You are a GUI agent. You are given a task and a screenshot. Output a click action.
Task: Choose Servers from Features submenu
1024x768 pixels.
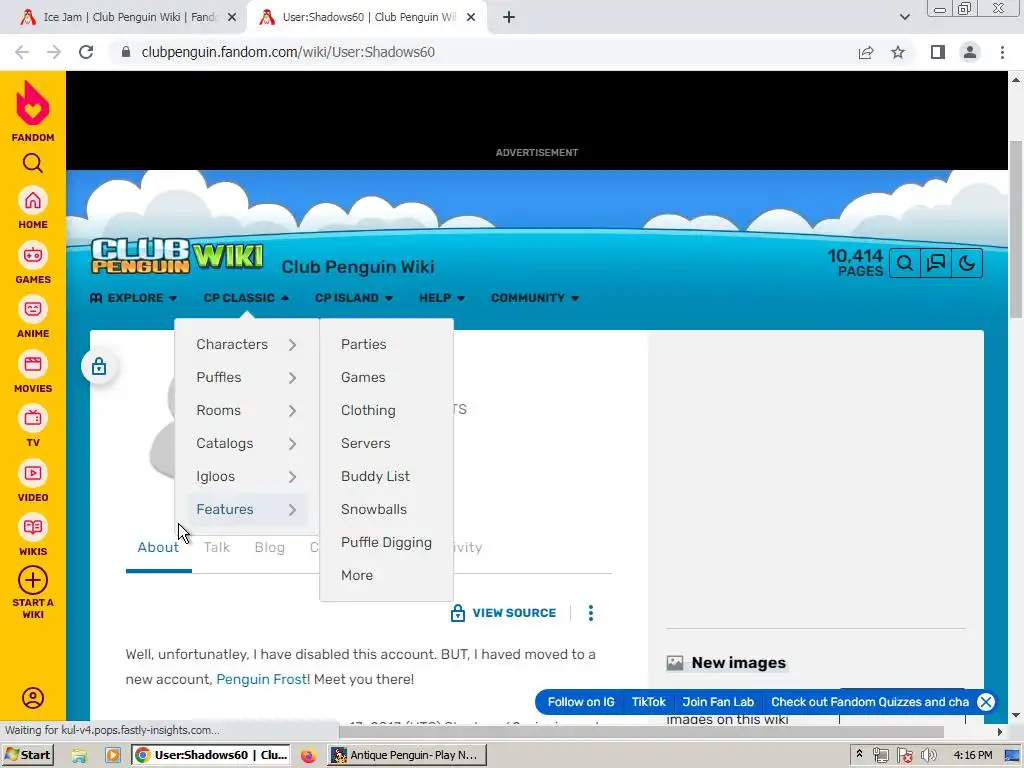[365, 443]
